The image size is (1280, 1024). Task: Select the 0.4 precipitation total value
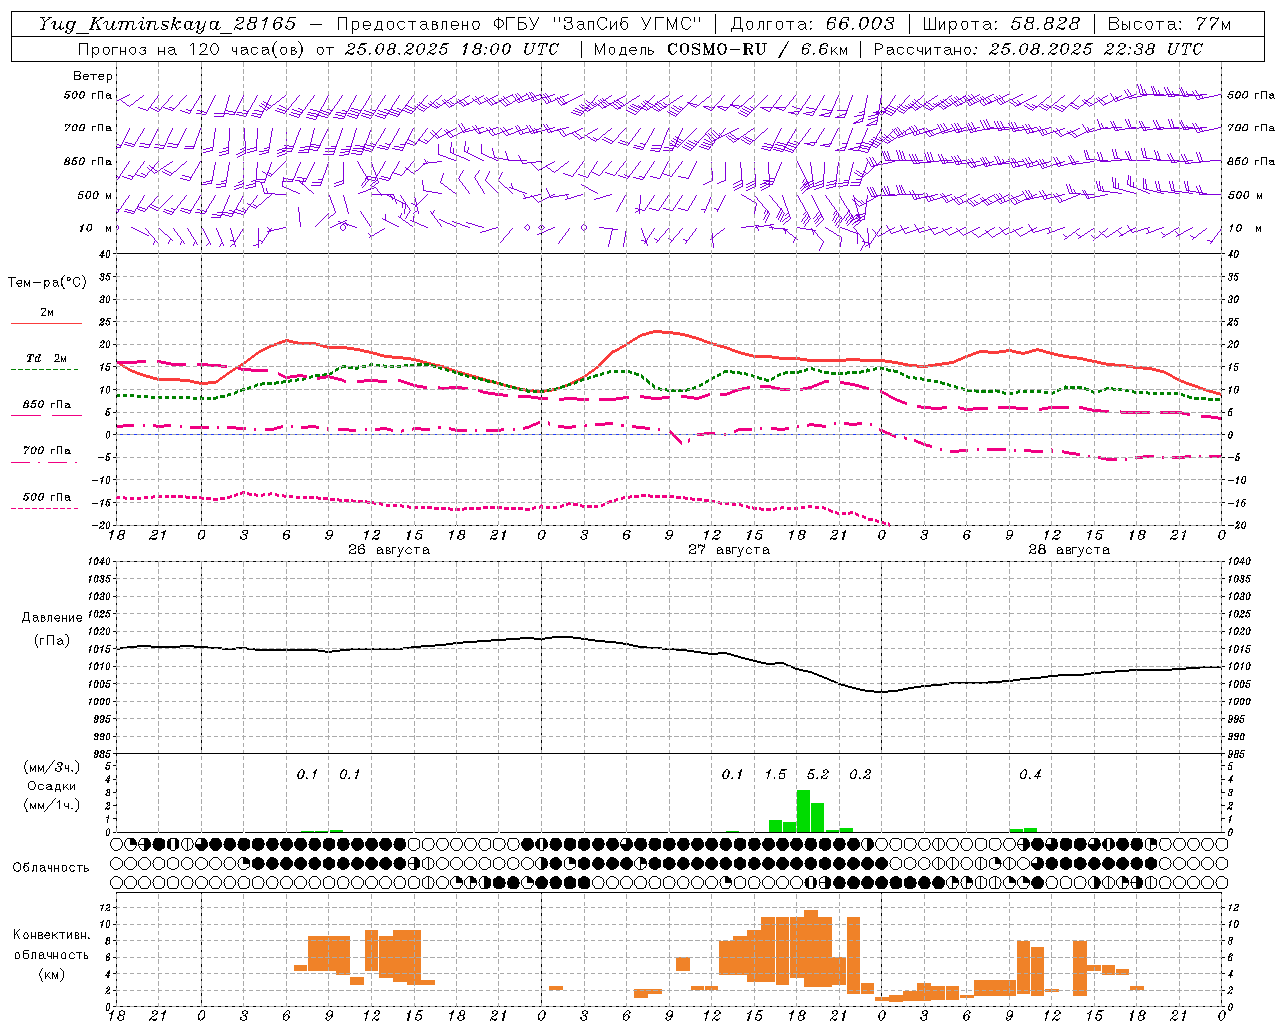[x=1030, y=774]
